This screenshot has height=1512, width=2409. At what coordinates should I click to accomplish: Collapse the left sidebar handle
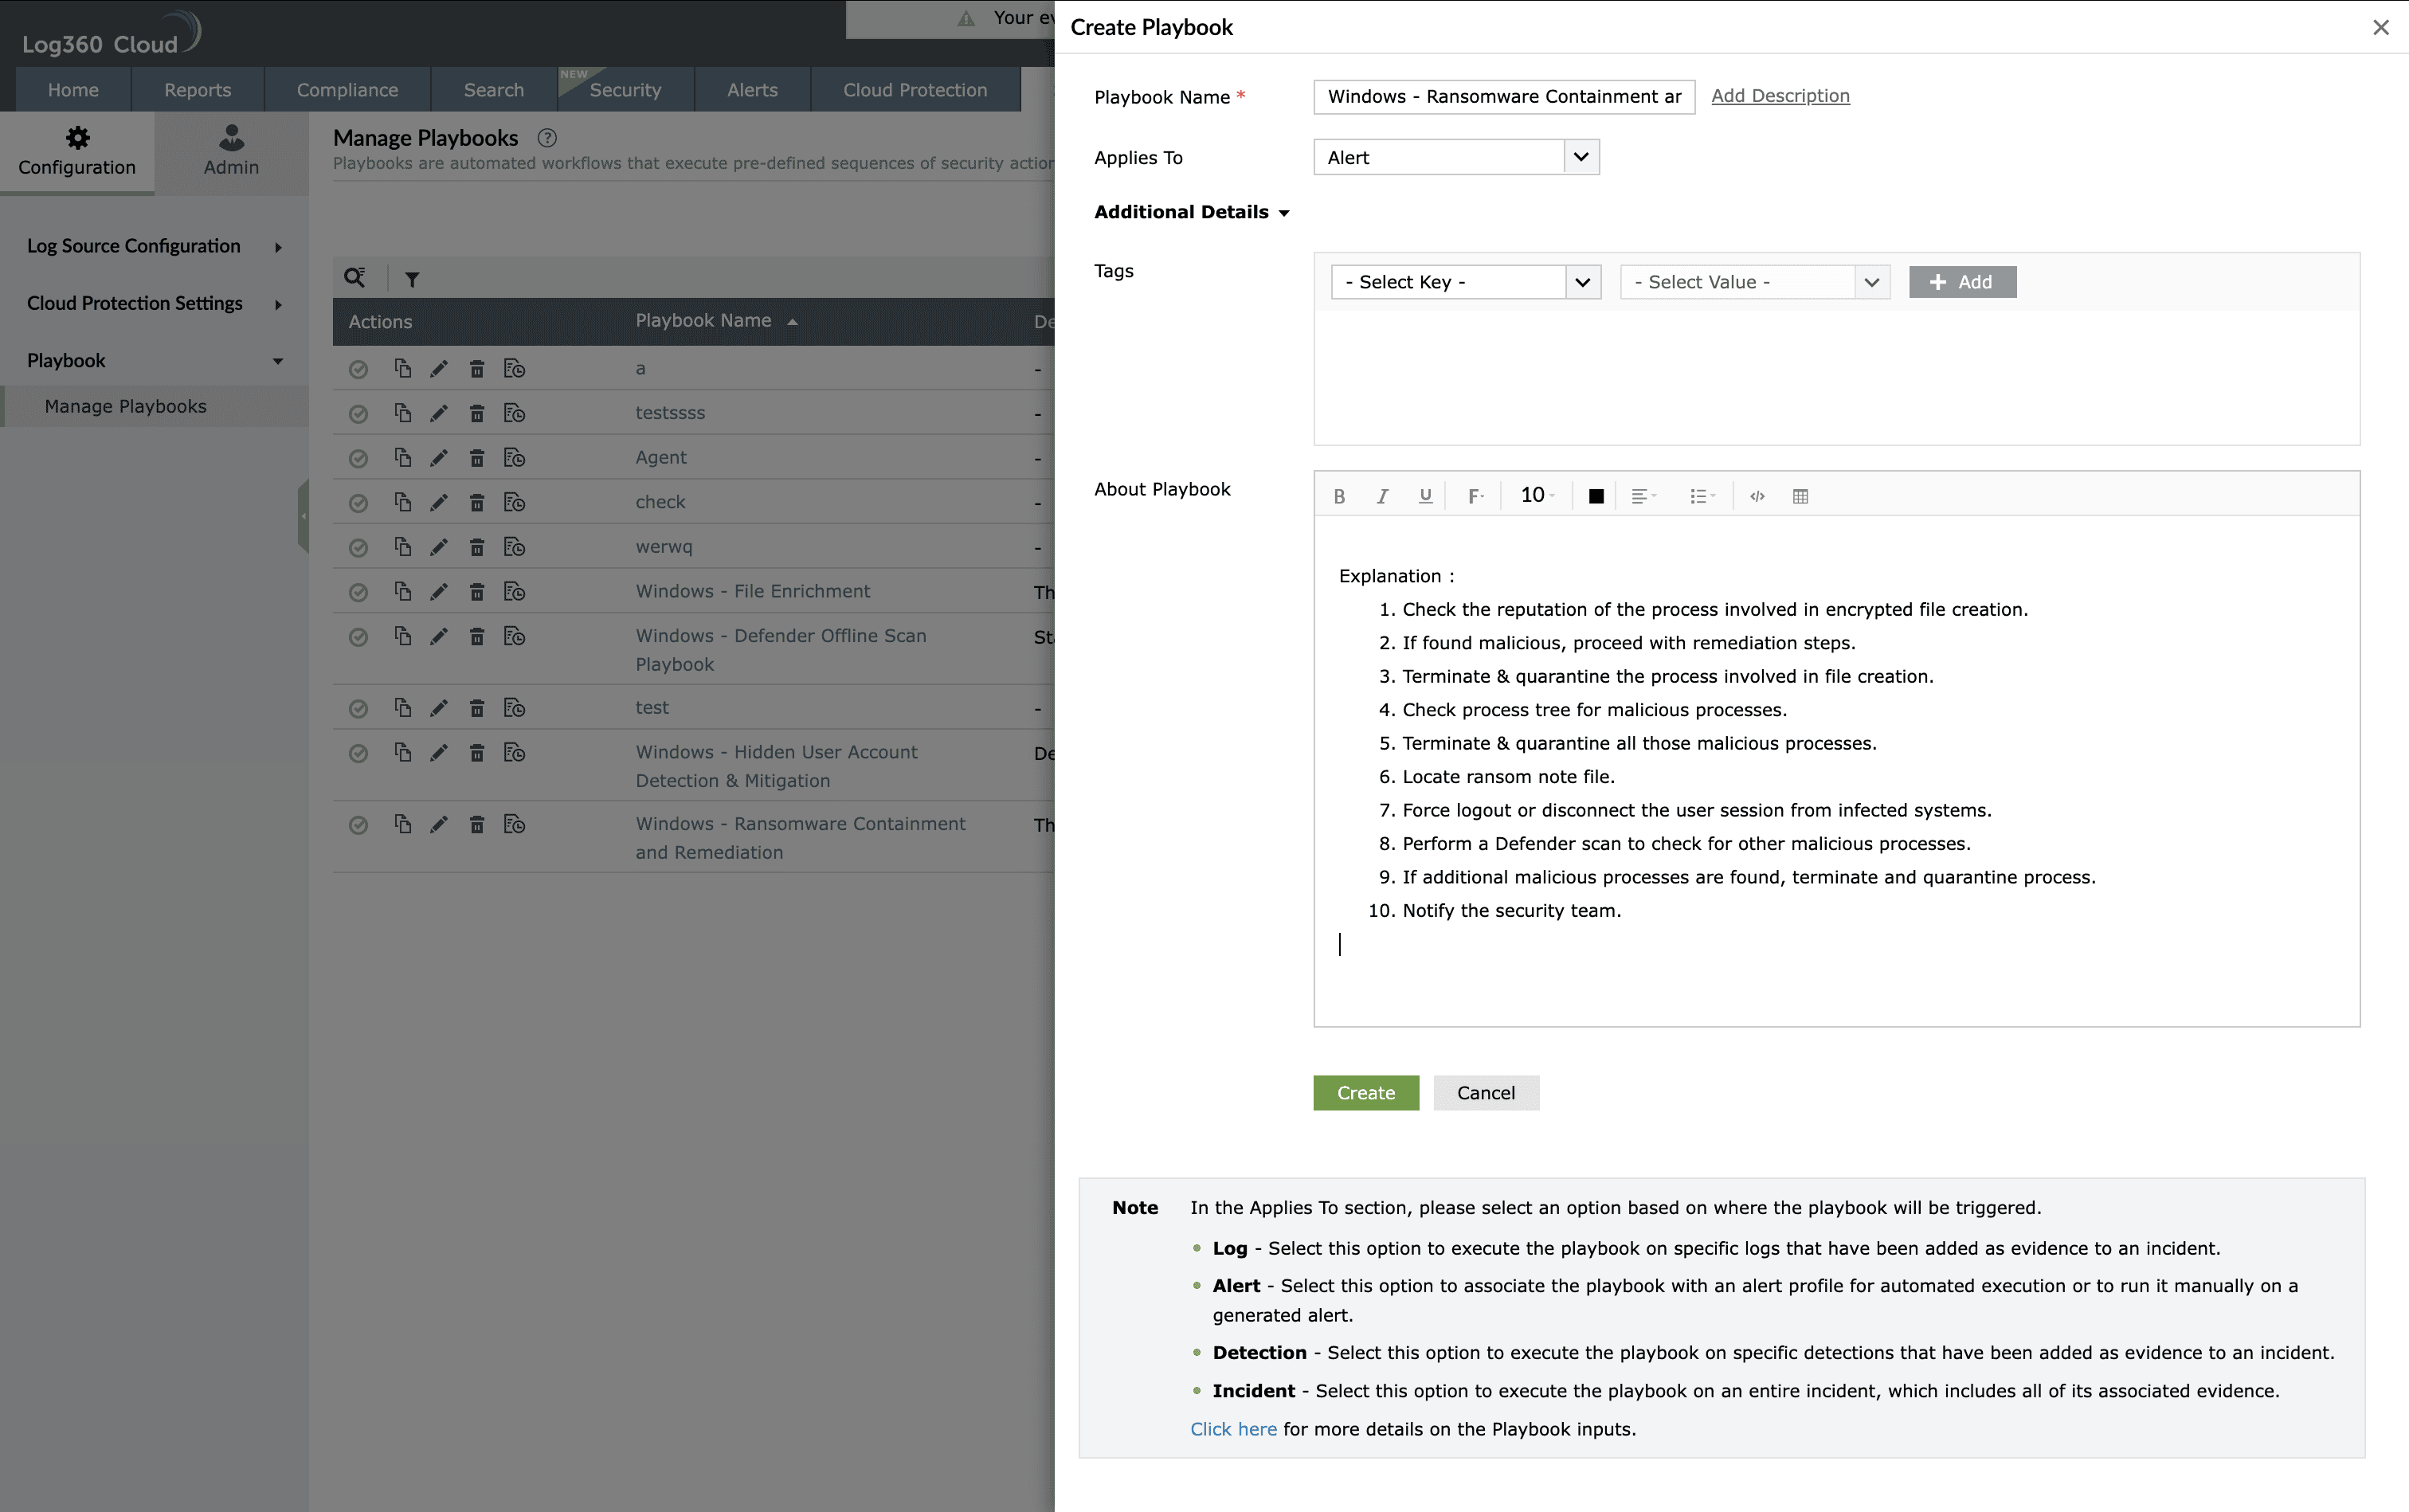pos(303,516)
